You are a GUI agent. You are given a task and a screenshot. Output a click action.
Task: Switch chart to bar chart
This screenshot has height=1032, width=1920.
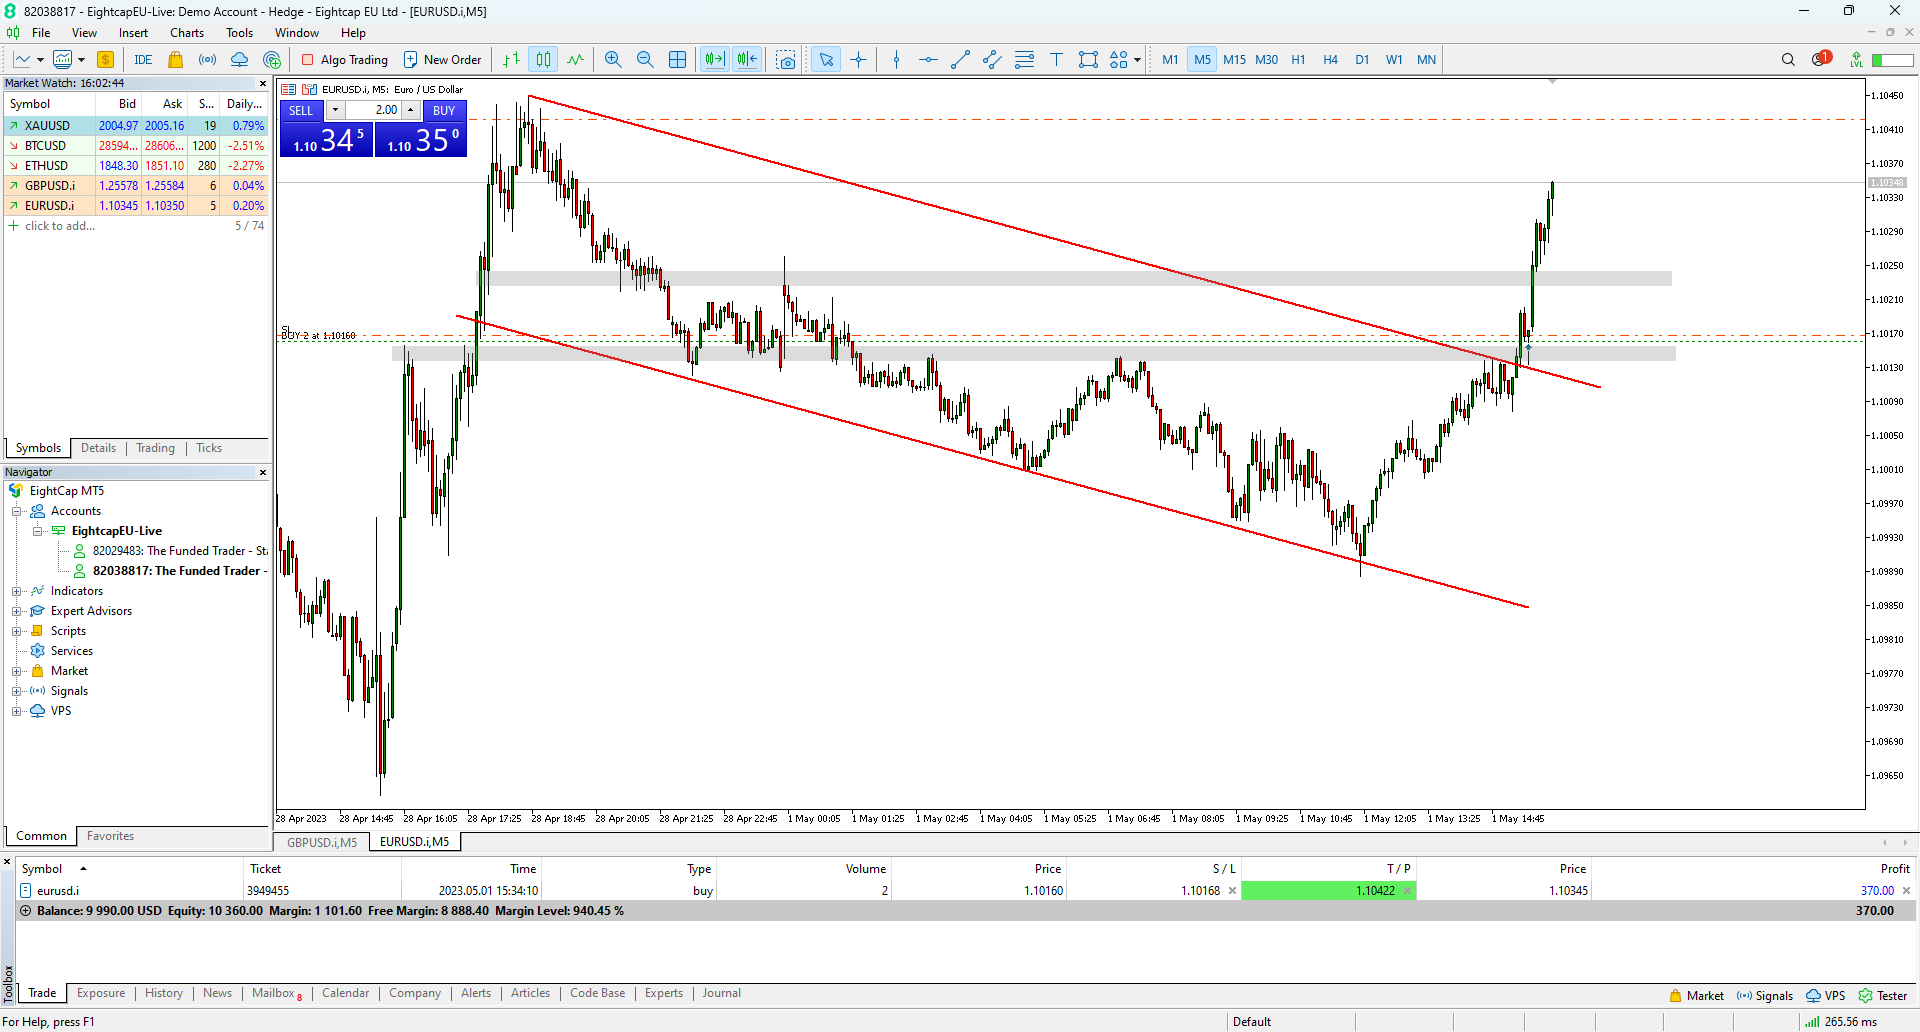(x=511, y=60)
